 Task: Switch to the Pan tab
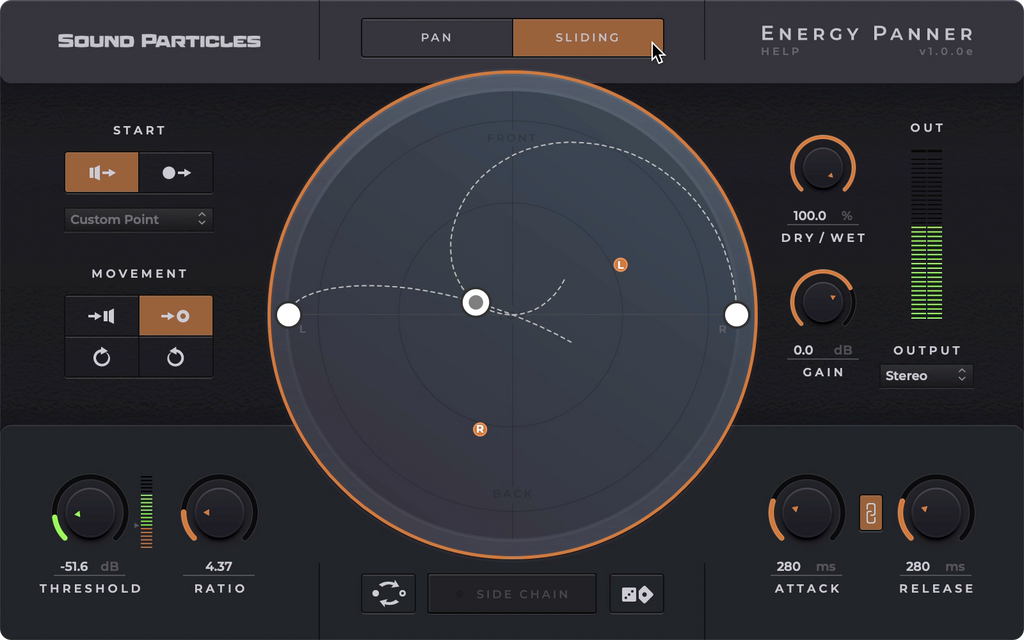(437, 38)
